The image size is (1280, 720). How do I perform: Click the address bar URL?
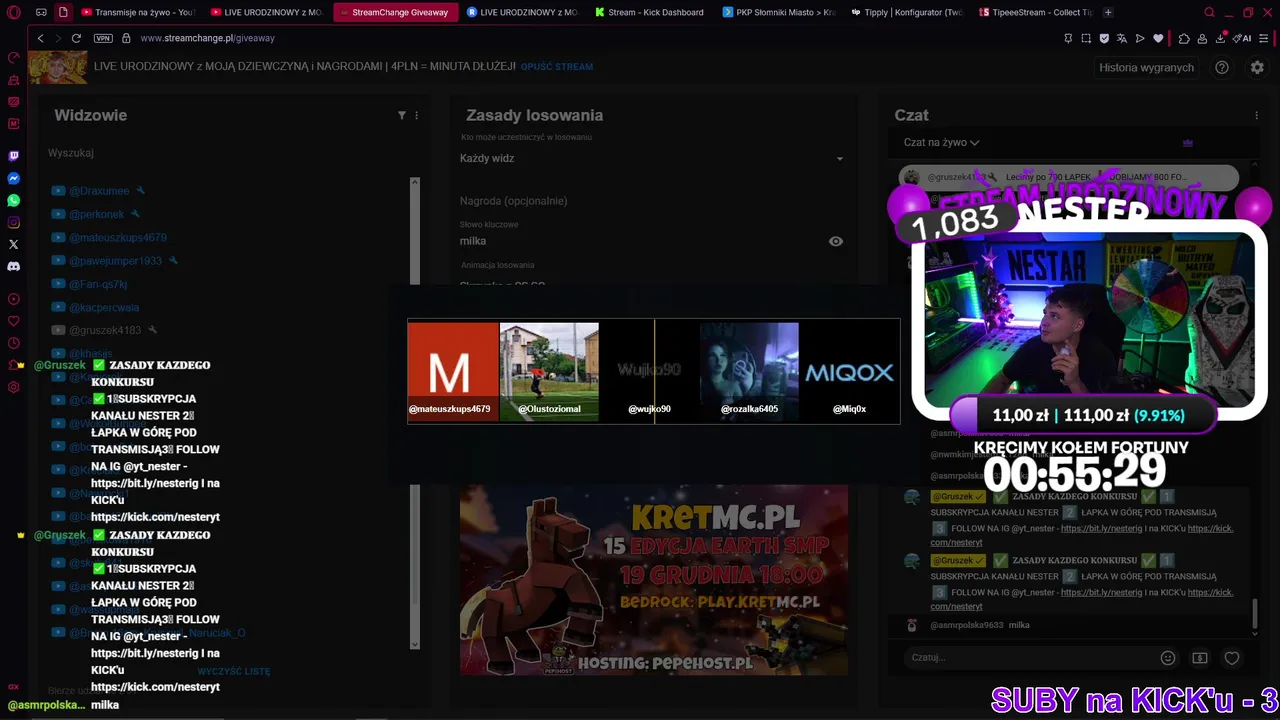[x=207, y=38]
